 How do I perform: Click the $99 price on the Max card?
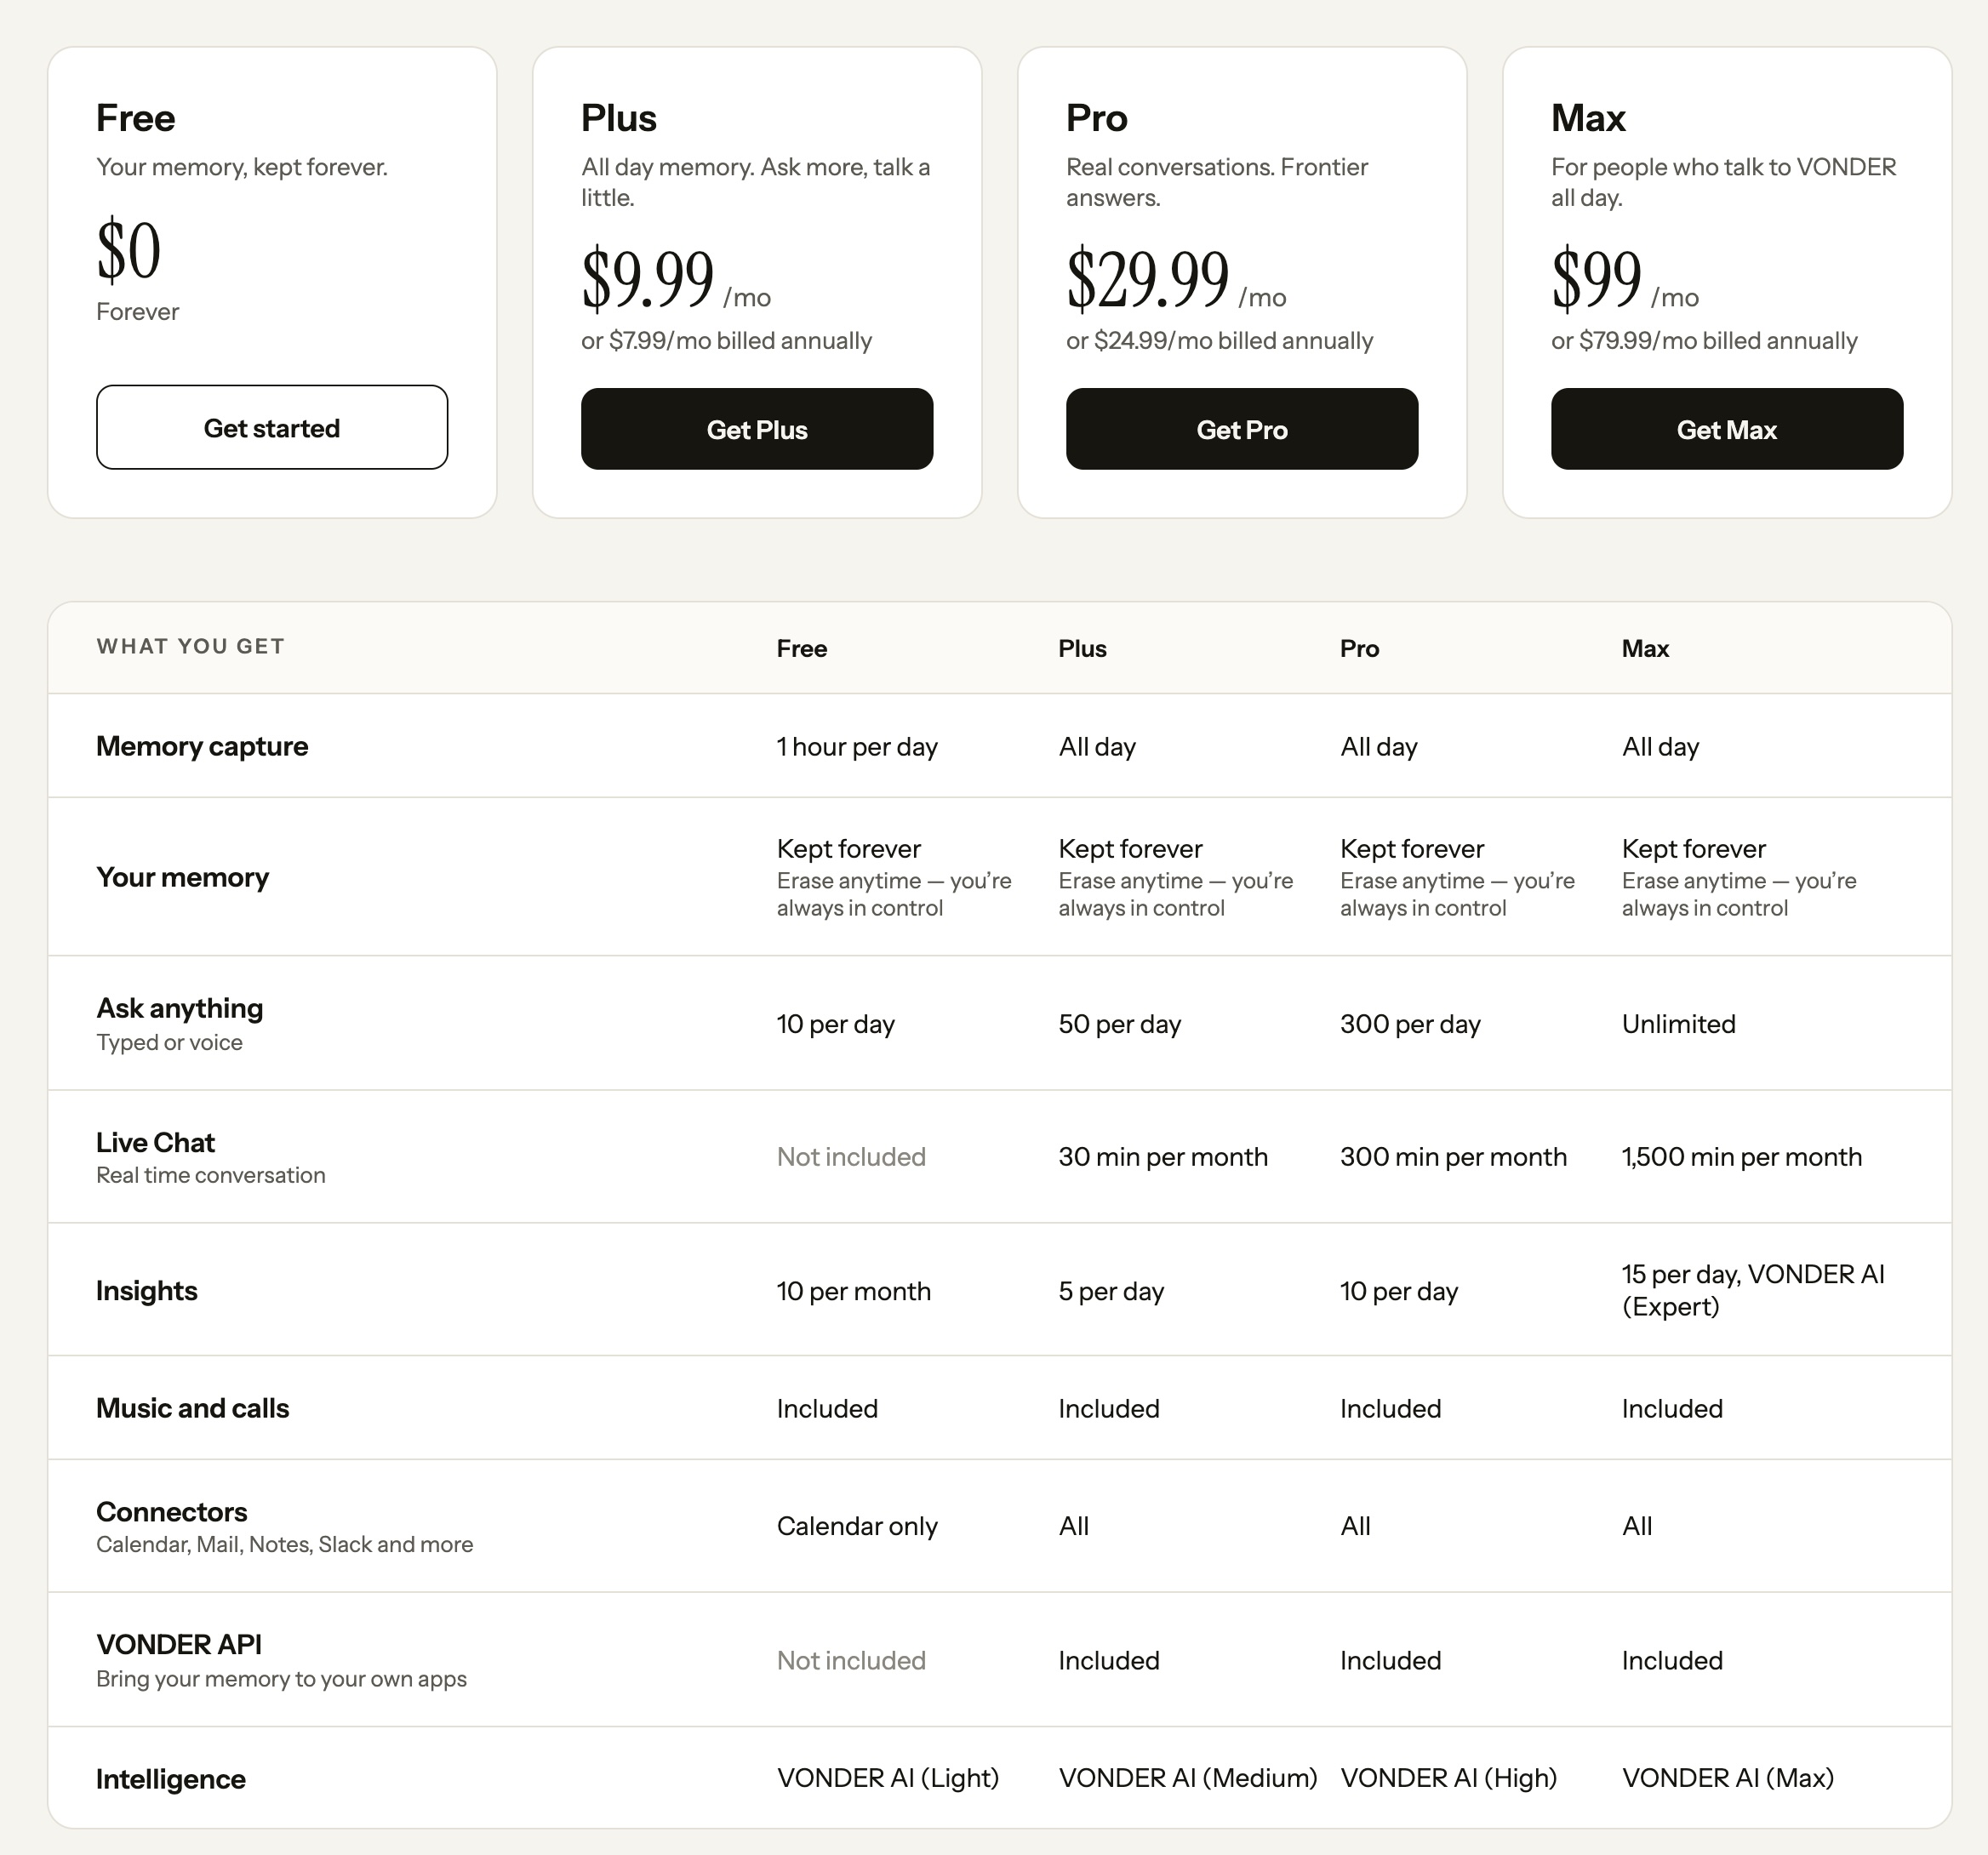[x=1597, y=279]
